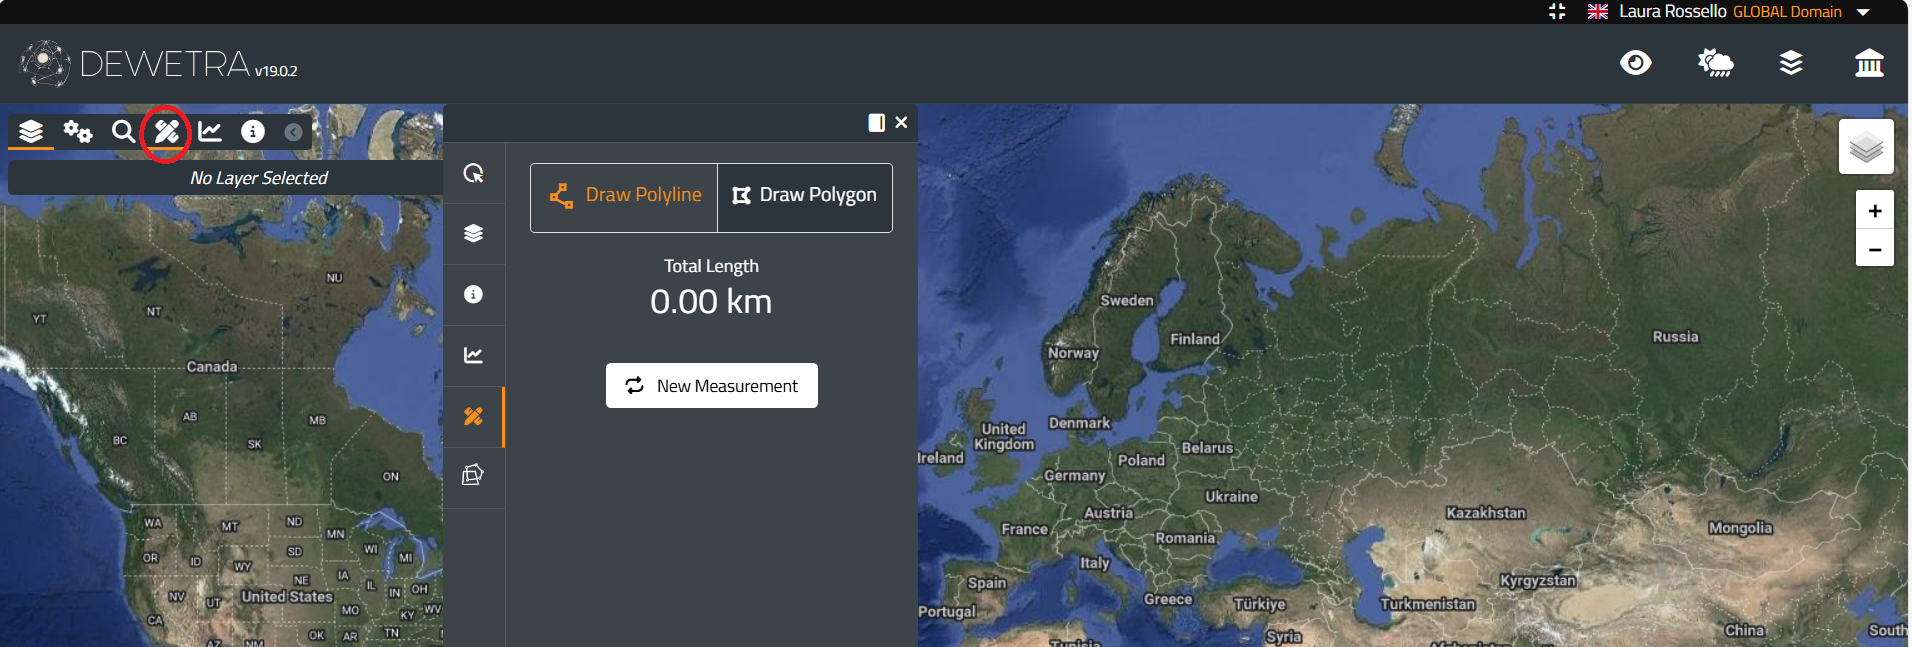Select the circled ruler measurement tool
The height and width of the screenshot is (647, 1912).
click(x=166, y=131)
